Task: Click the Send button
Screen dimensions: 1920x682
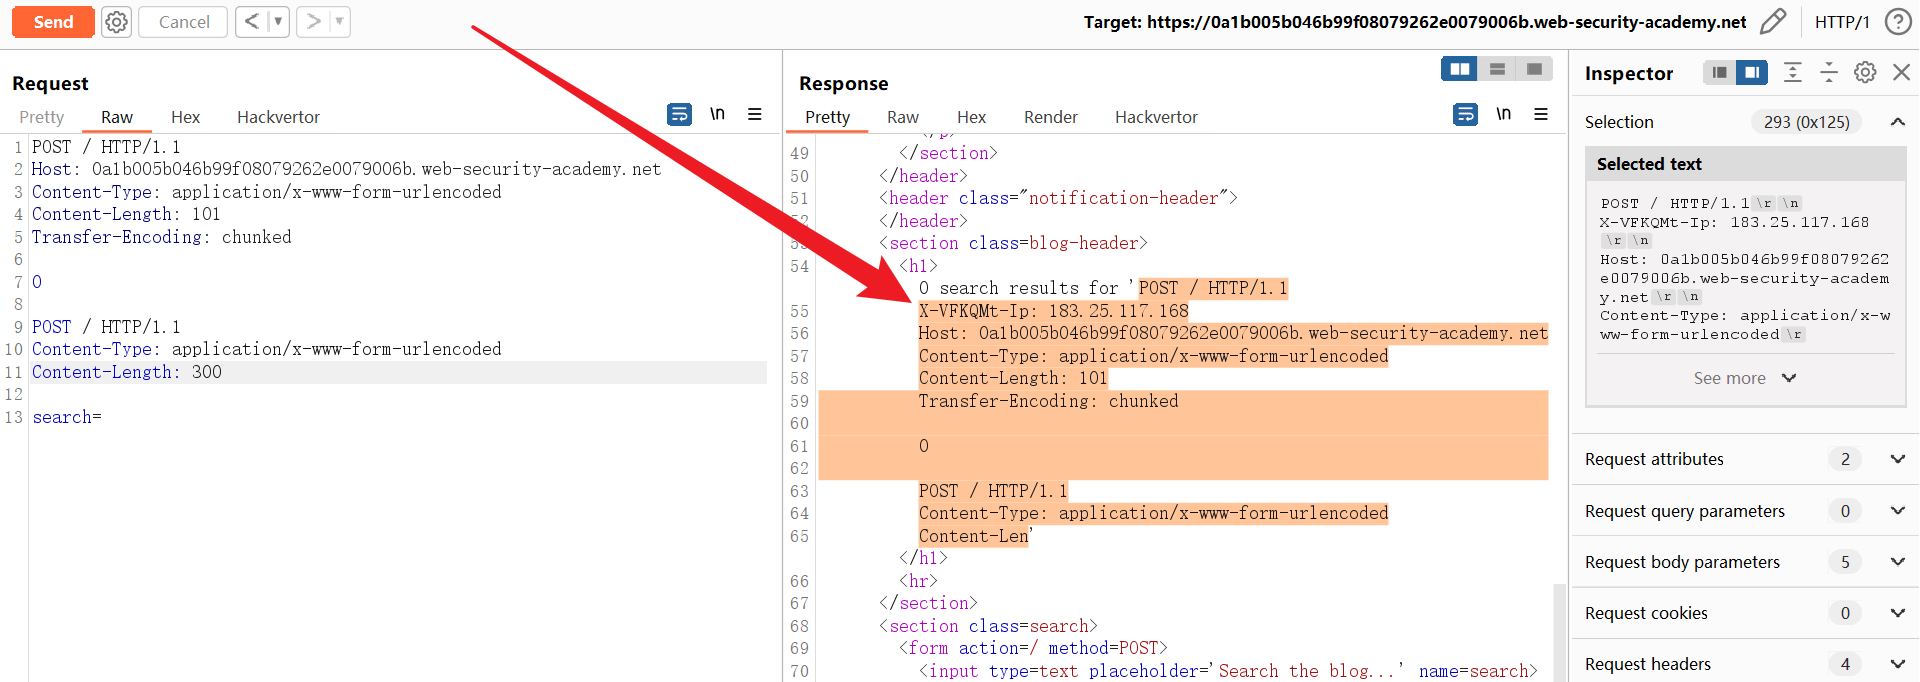Action: click(x=53, y=22)
